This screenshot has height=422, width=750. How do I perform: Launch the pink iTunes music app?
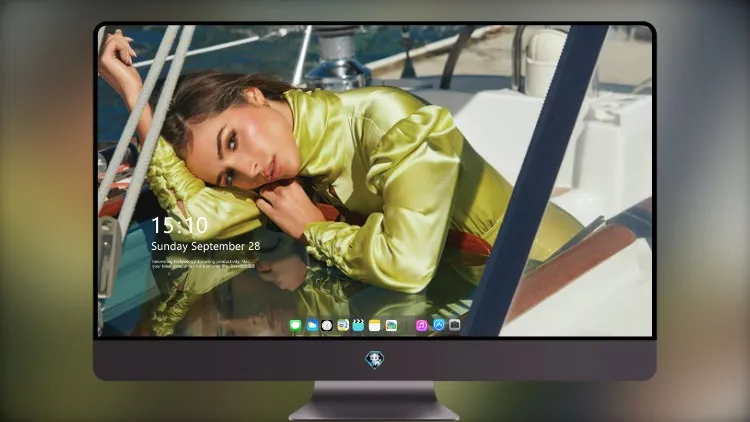421,326
